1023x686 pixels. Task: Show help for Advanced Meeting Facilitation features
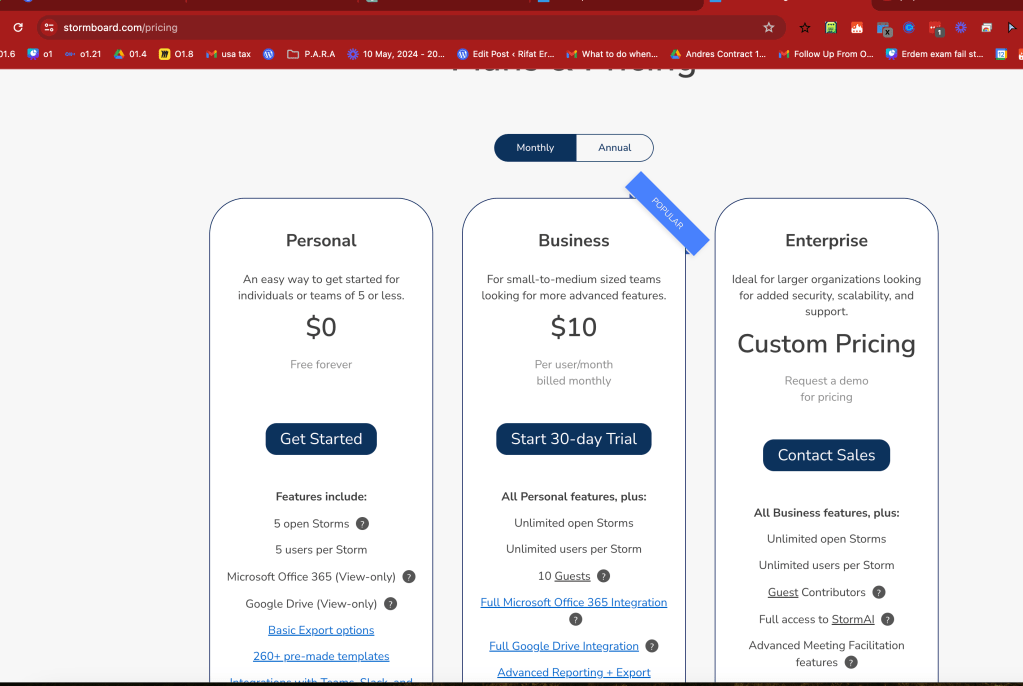pyautogui.click(x=851, y=662)
